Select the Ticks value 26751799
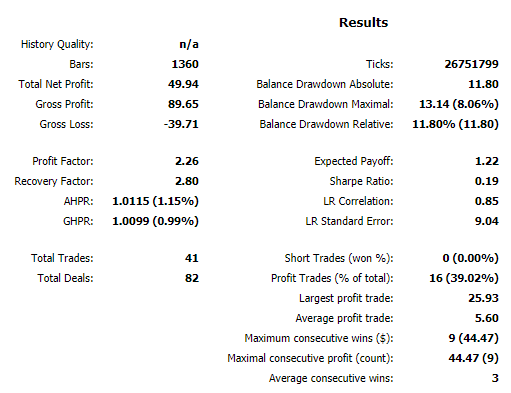 click(x=471, y=64)
